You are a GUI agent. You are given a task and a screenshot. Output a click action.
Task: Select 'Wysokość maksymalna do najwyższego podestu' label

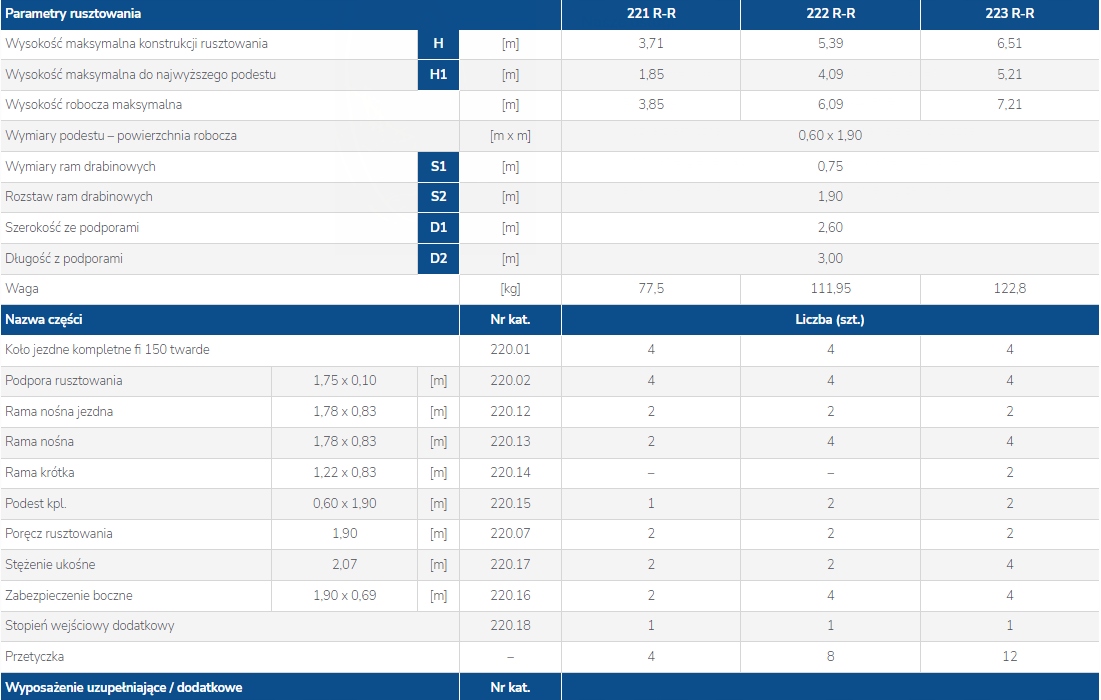click(140, 74)
